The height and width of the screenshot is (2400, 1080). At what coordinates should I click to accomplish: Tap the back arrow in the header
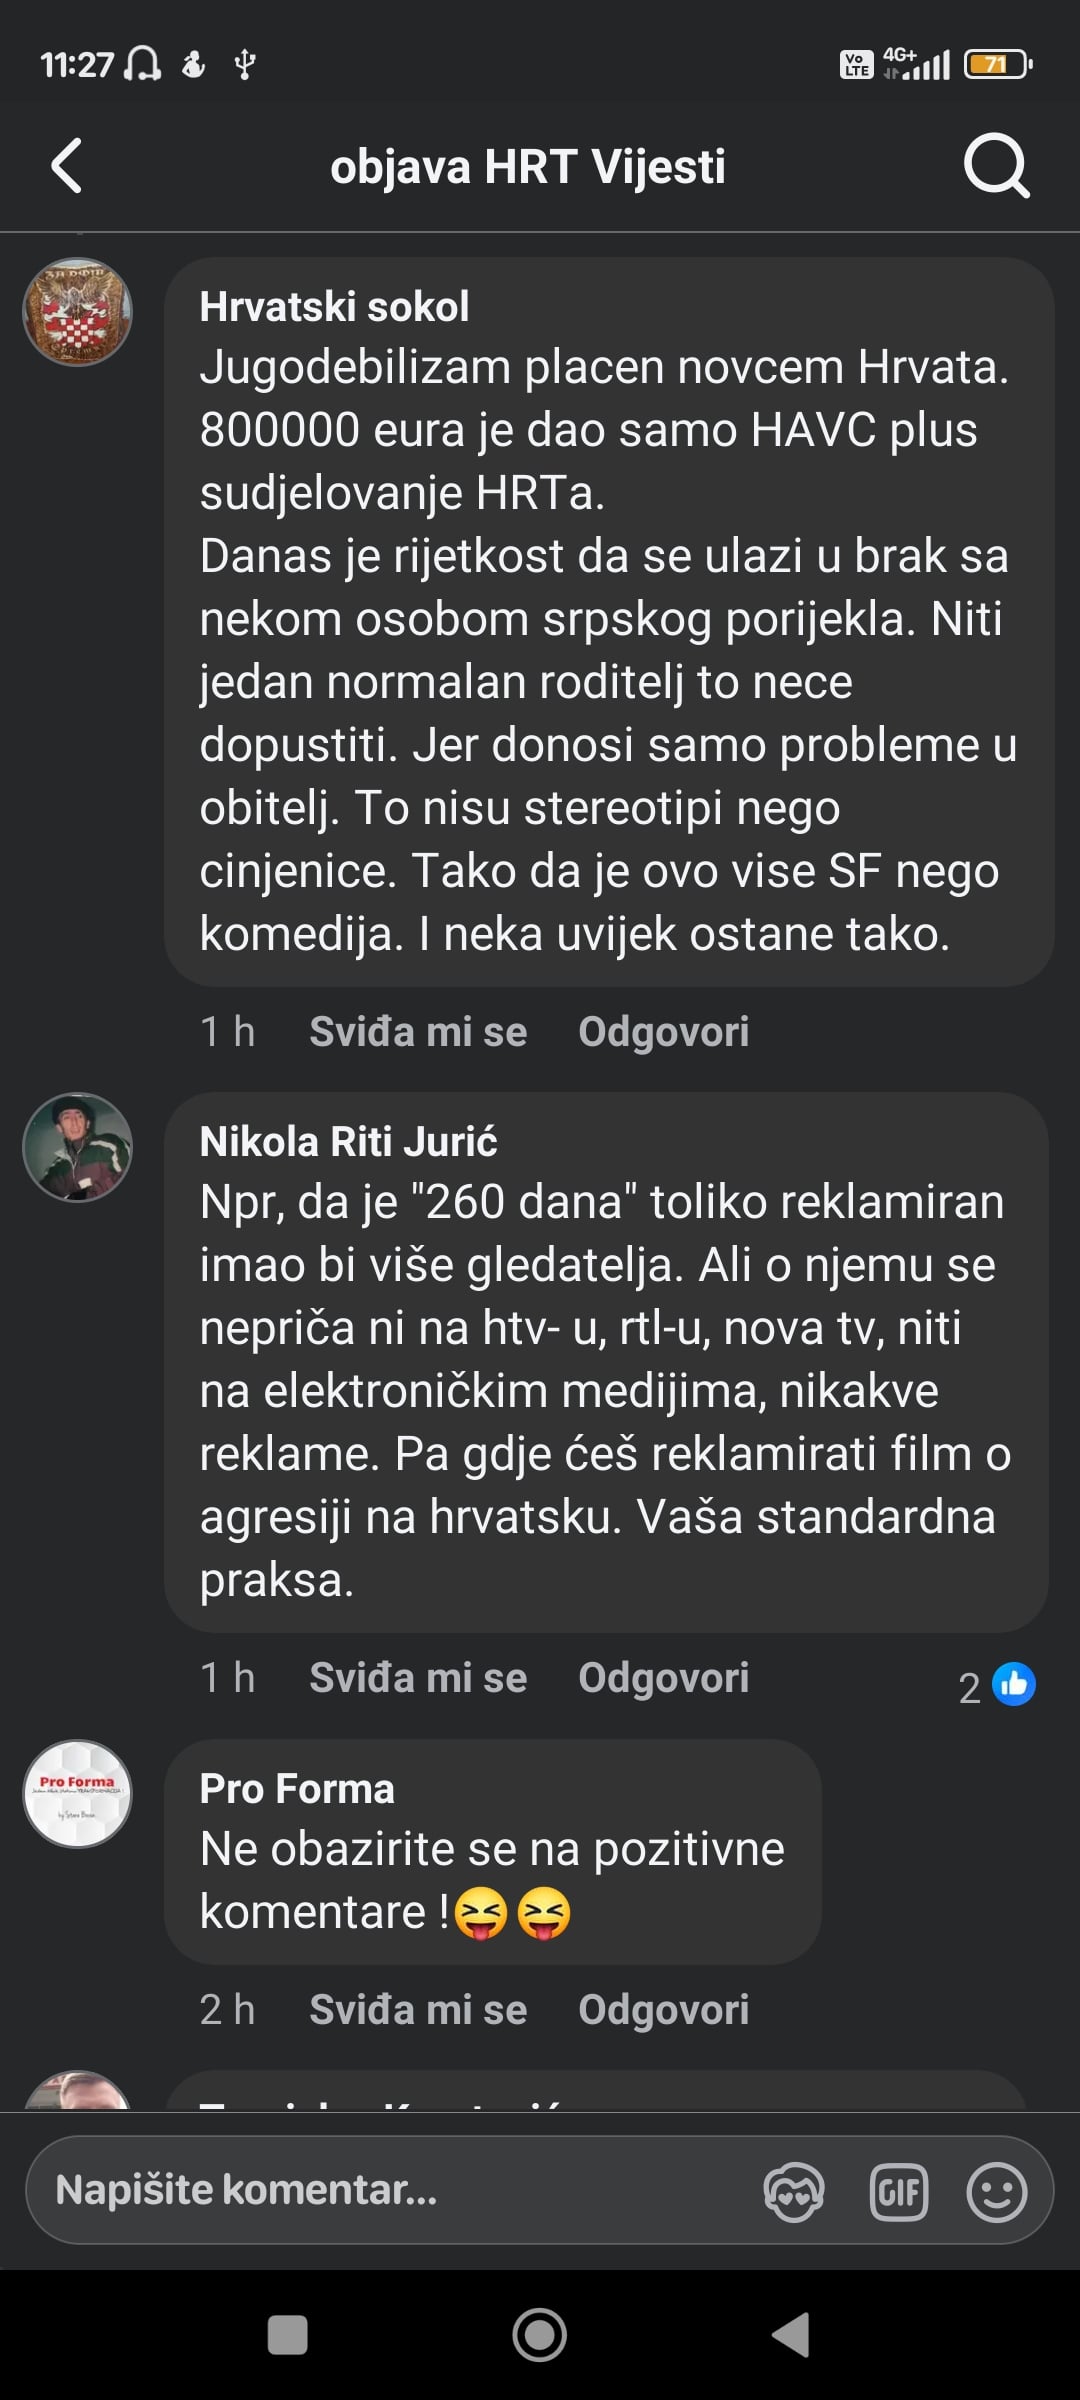(67, 166)
